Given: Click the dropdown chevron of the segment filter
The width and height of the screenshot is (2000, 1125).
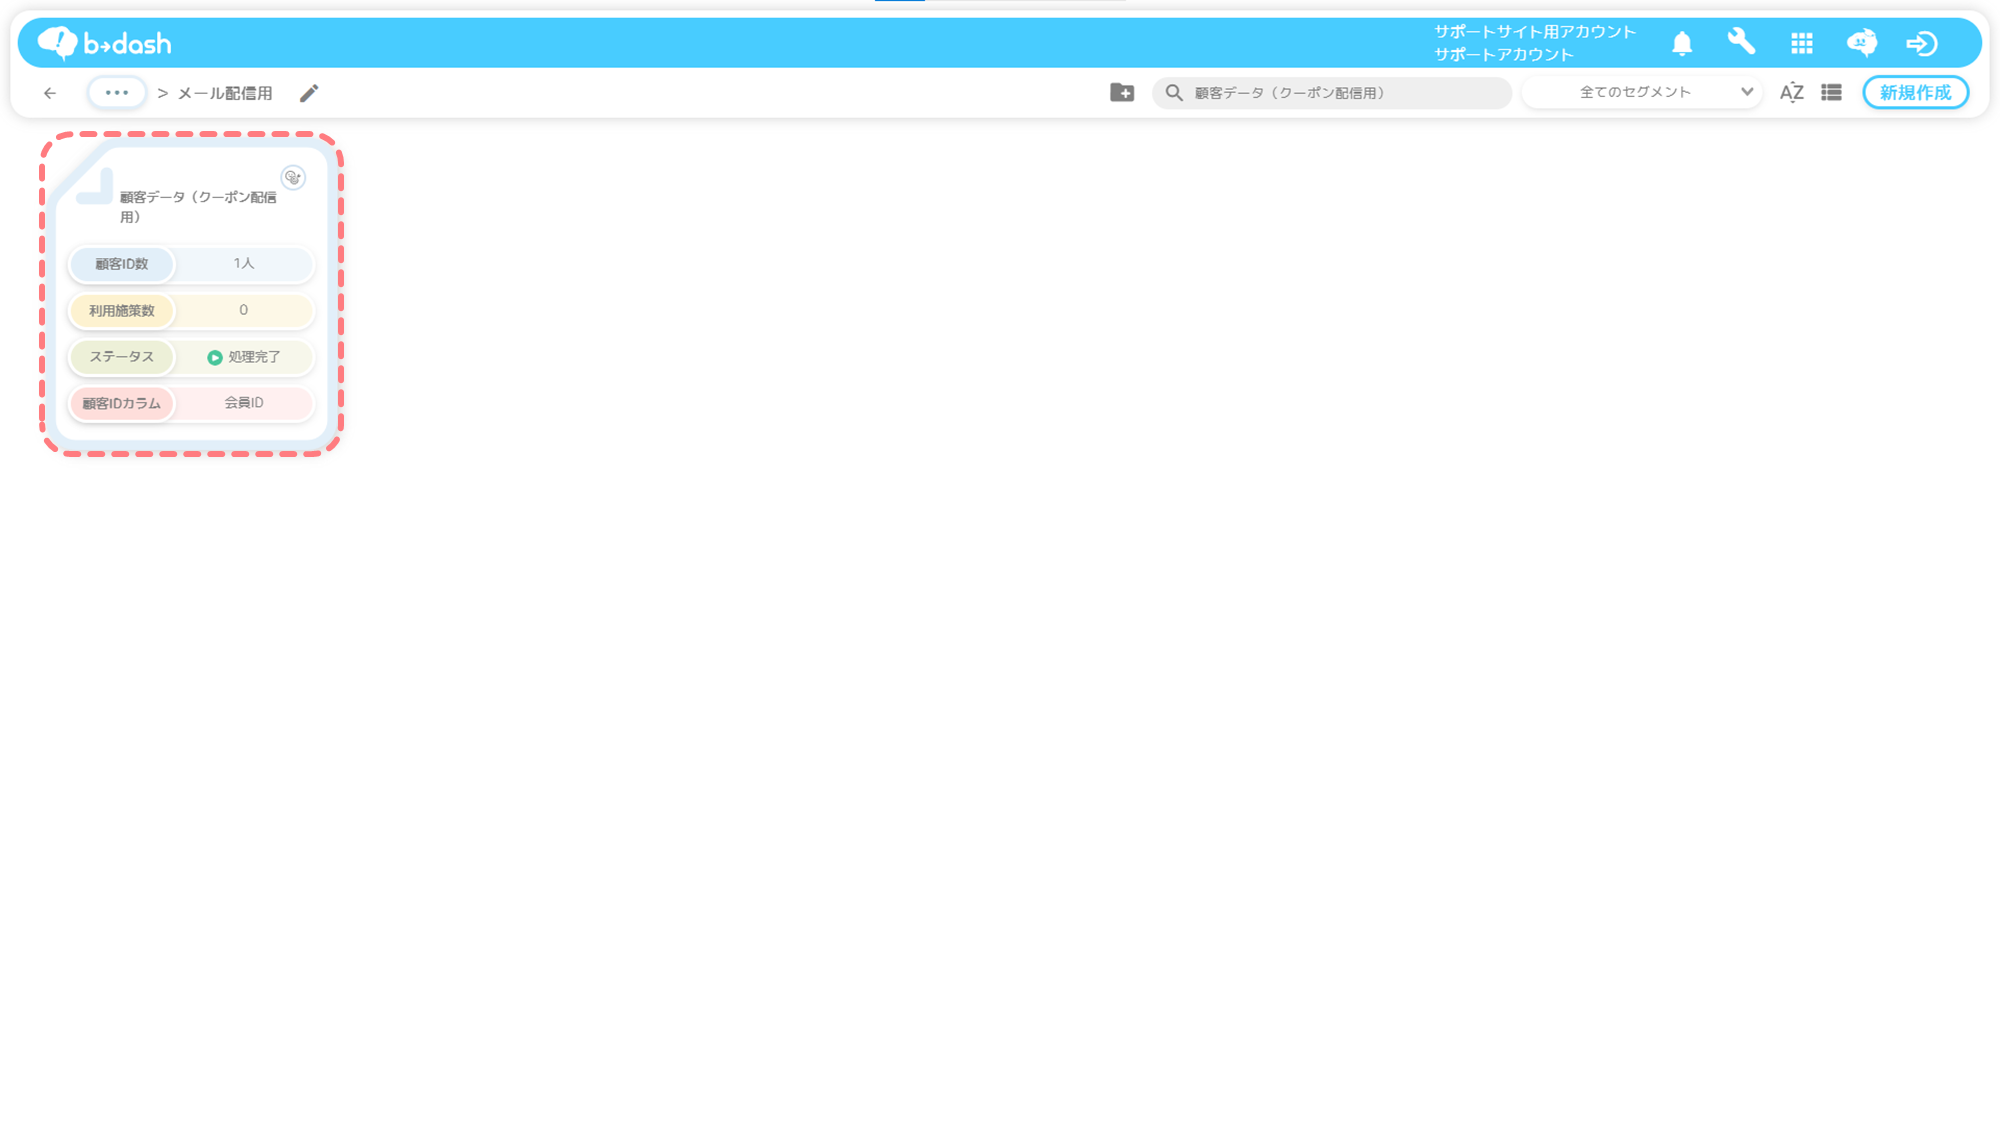Looking at the screenshot, I should pyautogui.click(x=1746, y=92).
